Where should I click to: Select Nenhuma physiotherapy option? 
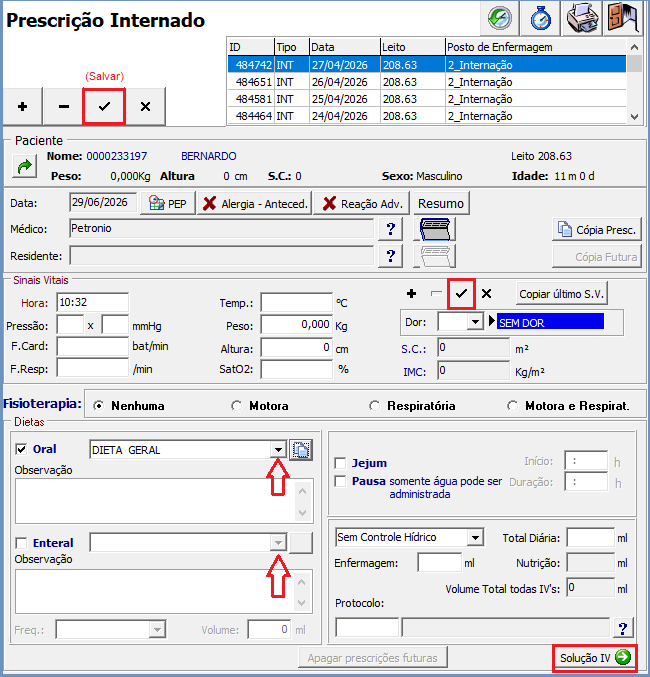click(x=99, y=406)
